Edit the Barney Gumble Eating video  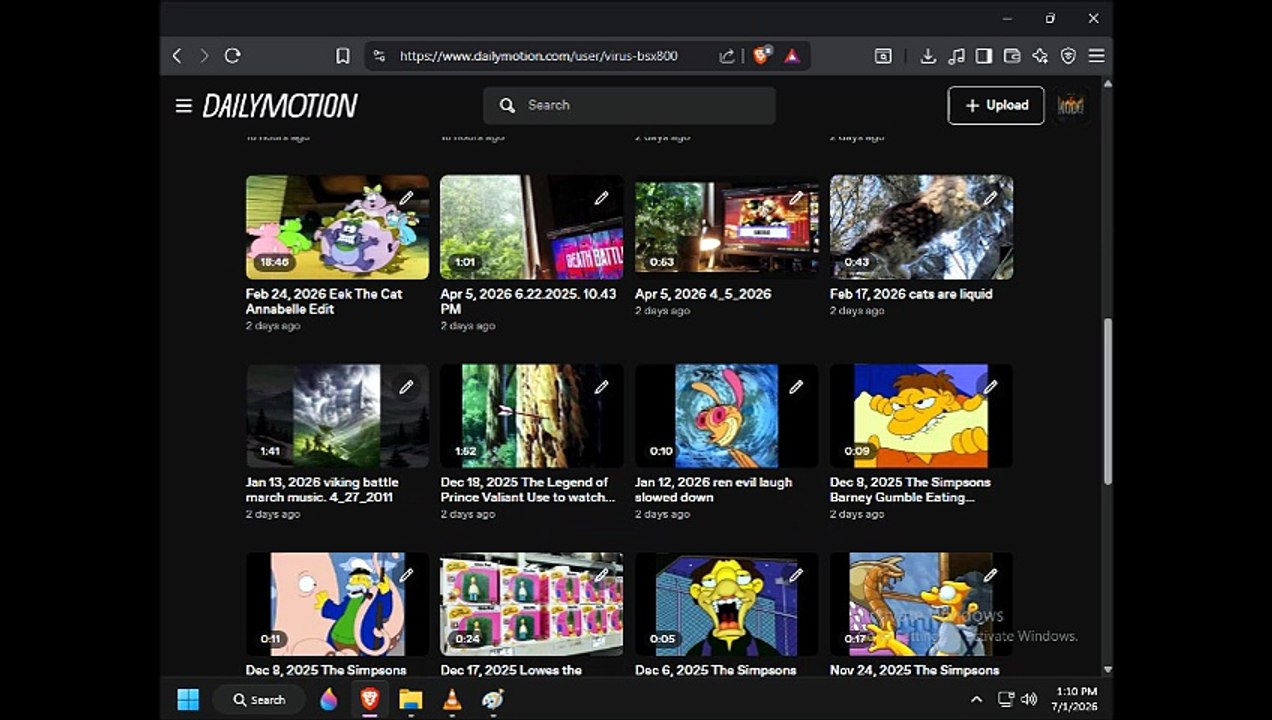click(990, 387)
